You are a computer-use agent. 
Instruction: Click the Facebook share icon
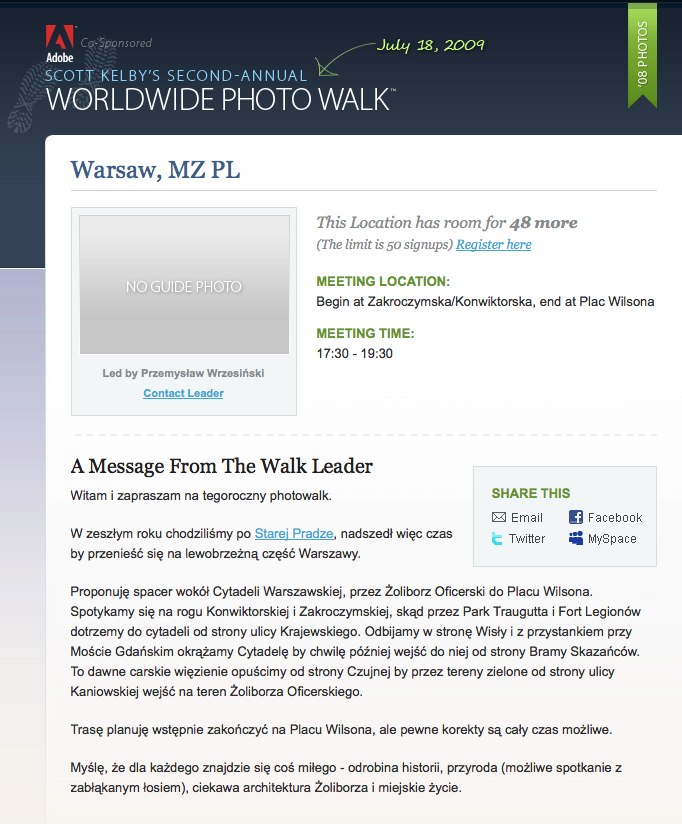pyautogui.click(x=576, y=517)
